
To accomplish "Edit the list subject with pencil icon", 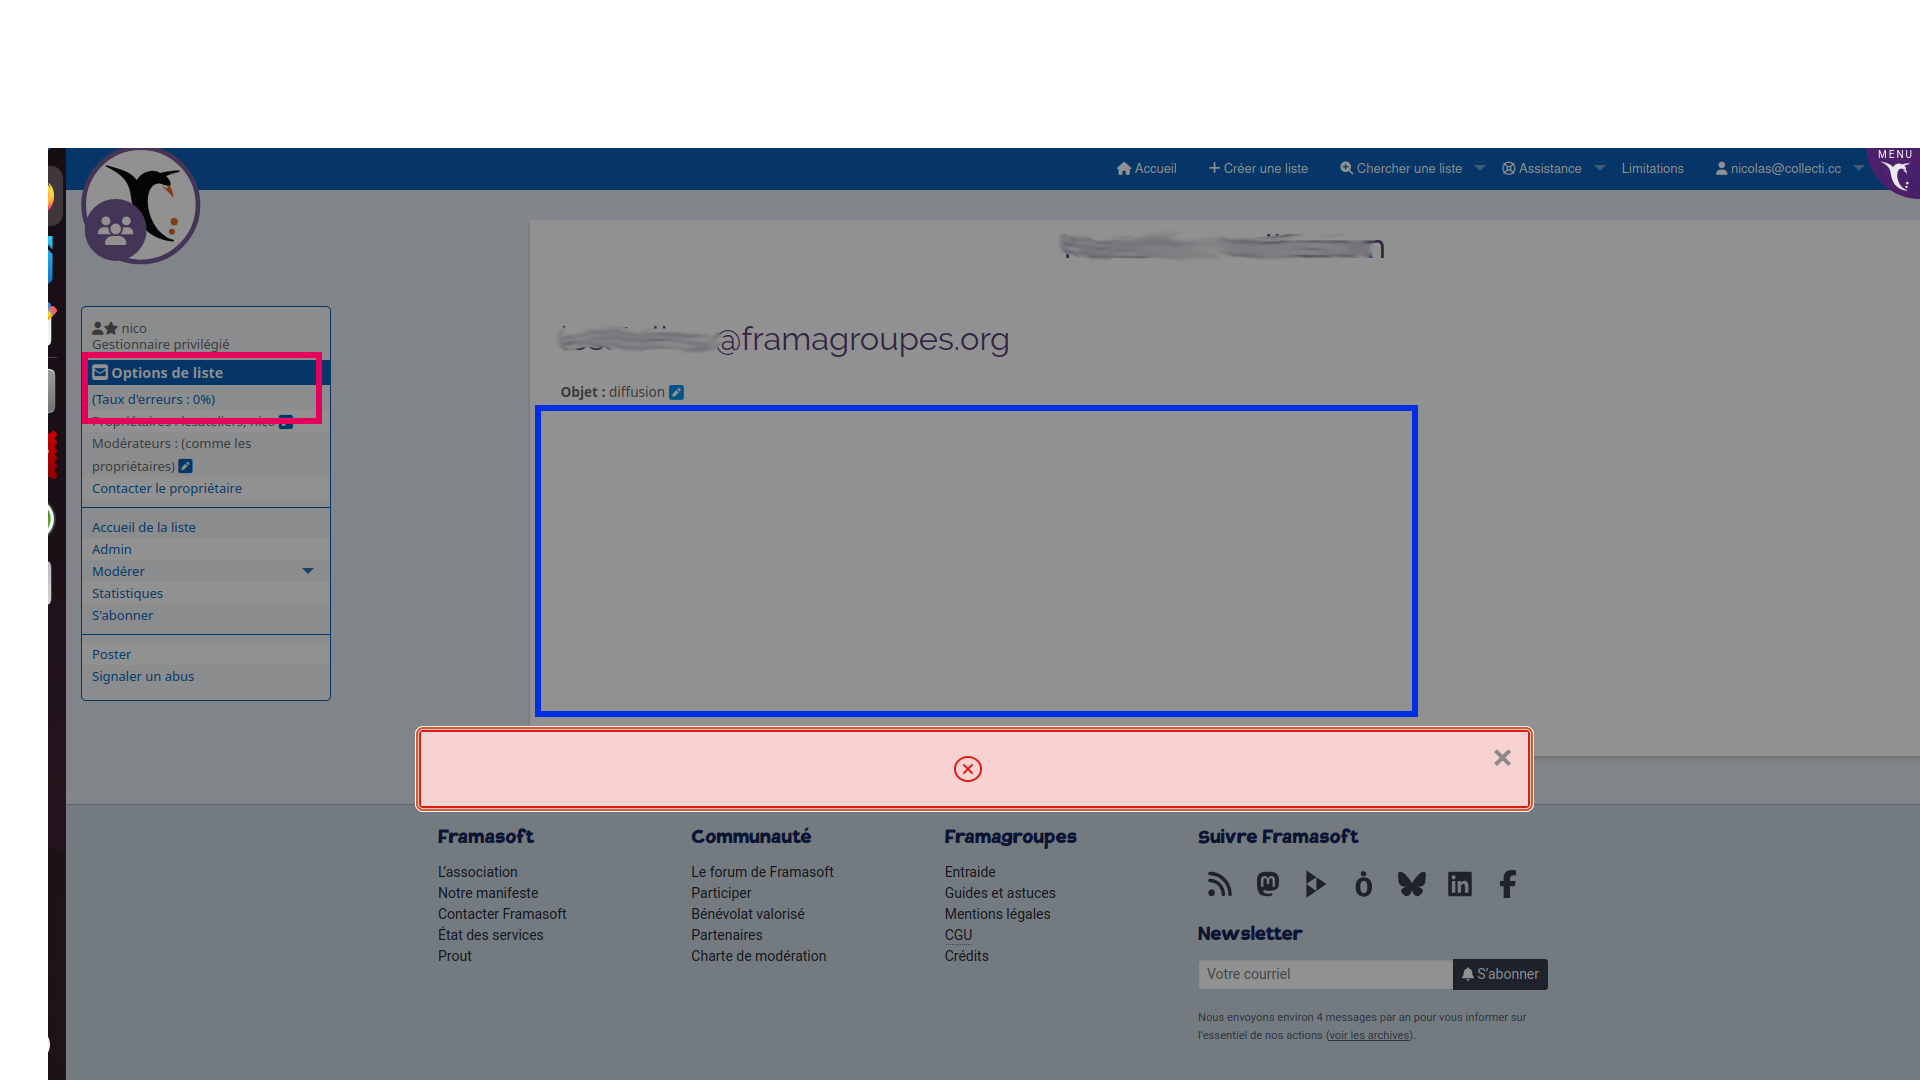I will pyautogui.click(x=677, y=392).
